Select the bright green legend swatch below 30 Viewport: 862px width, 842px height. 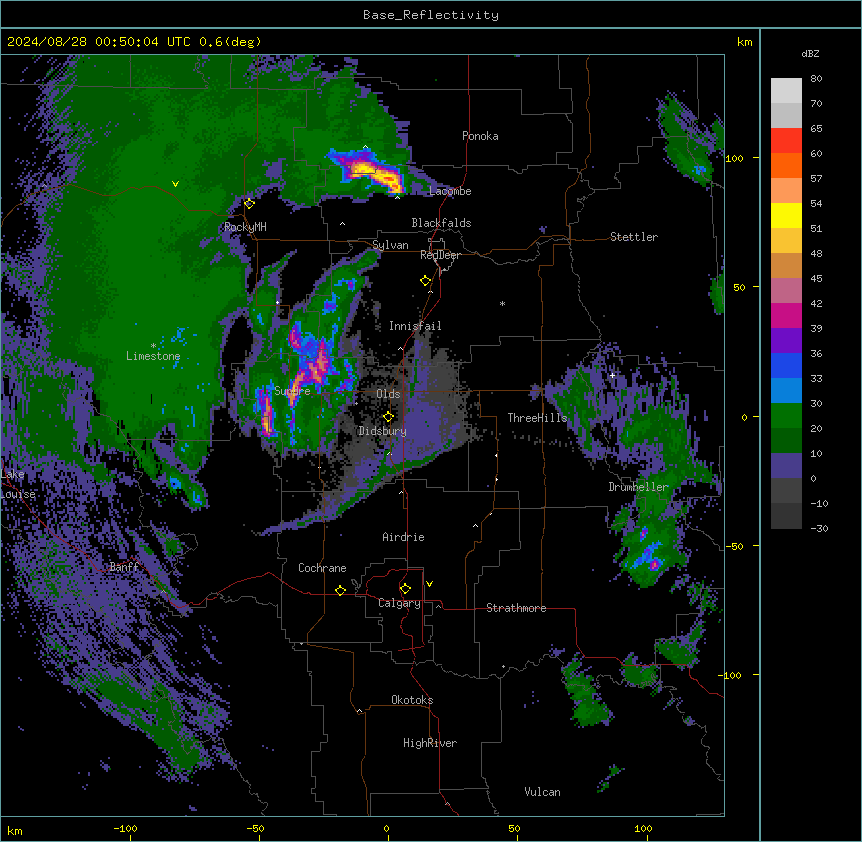coord(786,416)
